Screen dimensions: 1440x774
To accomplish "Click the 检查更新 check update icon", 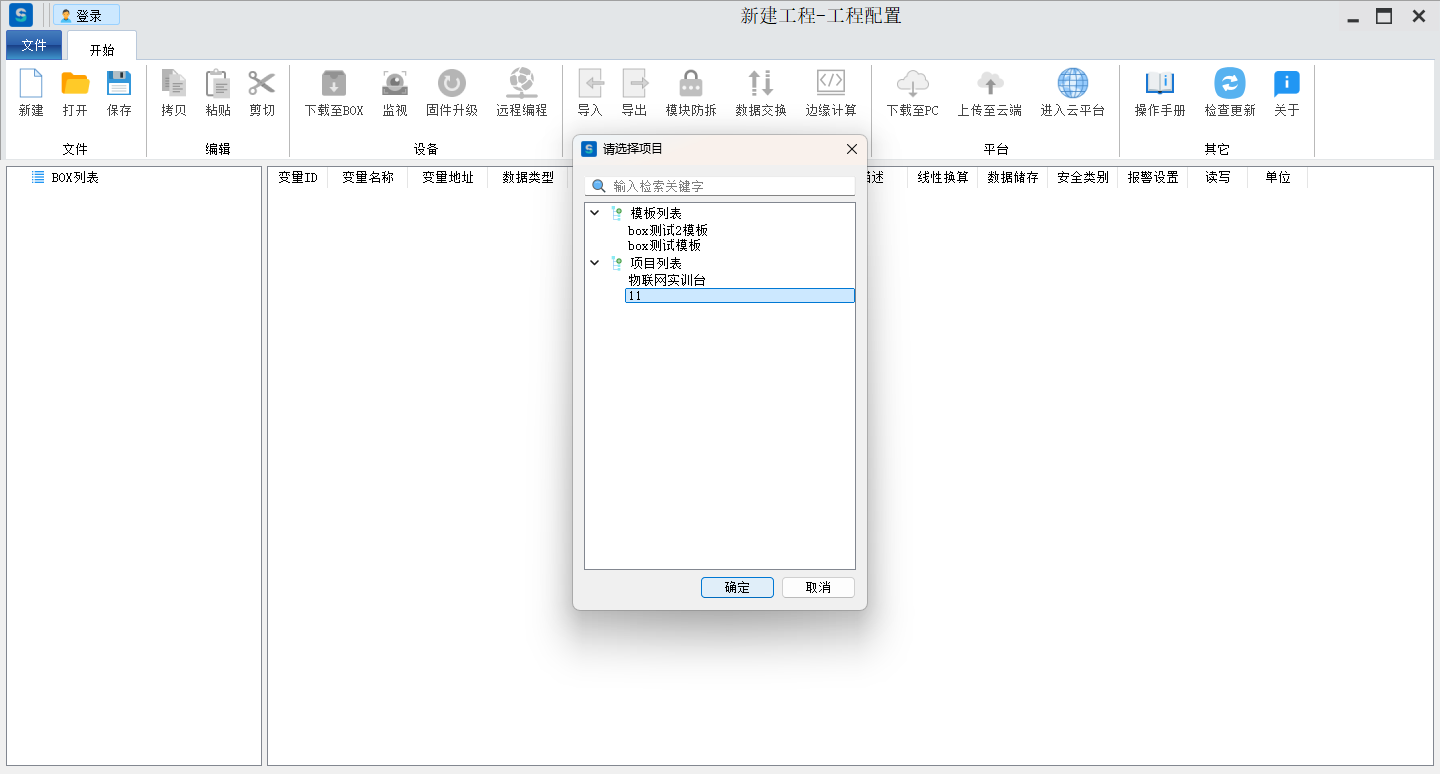I will click(x=1229, y=84).
